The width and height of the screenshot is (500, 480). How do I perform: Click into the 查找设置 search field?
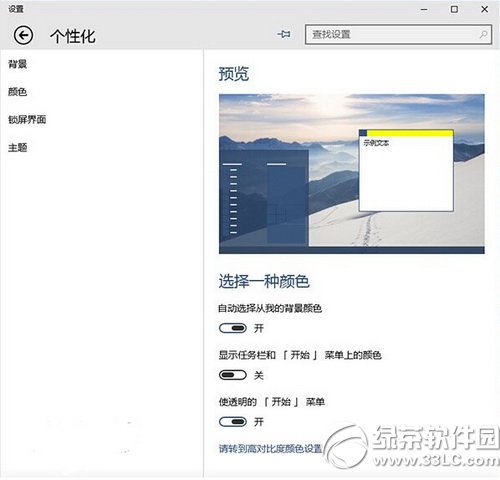tap(398, 34)
